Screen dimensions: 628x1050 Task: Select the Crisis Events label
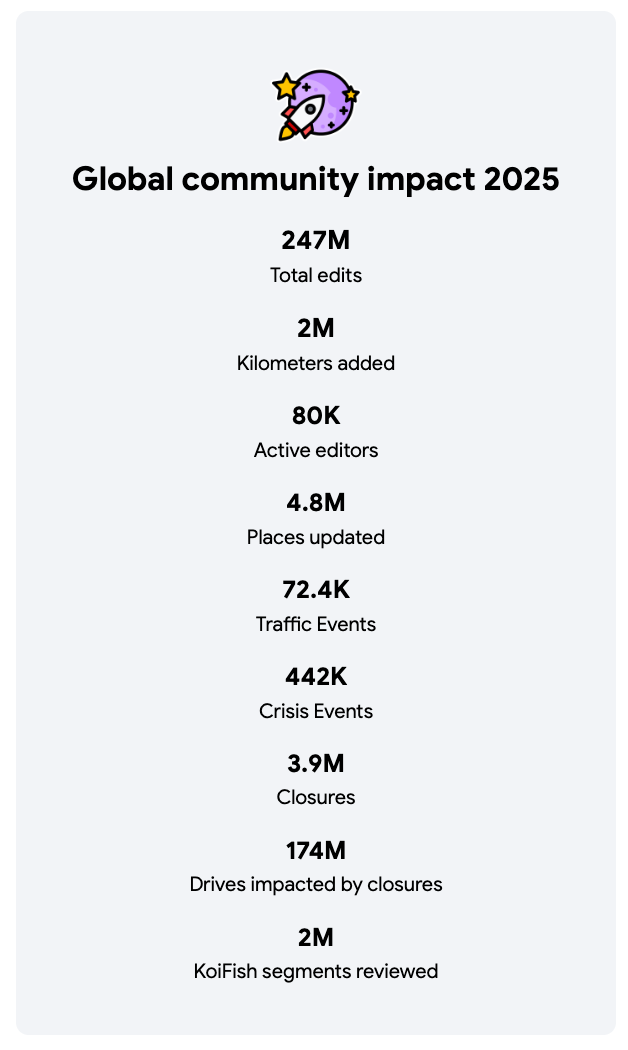click(x=315, y=711)
